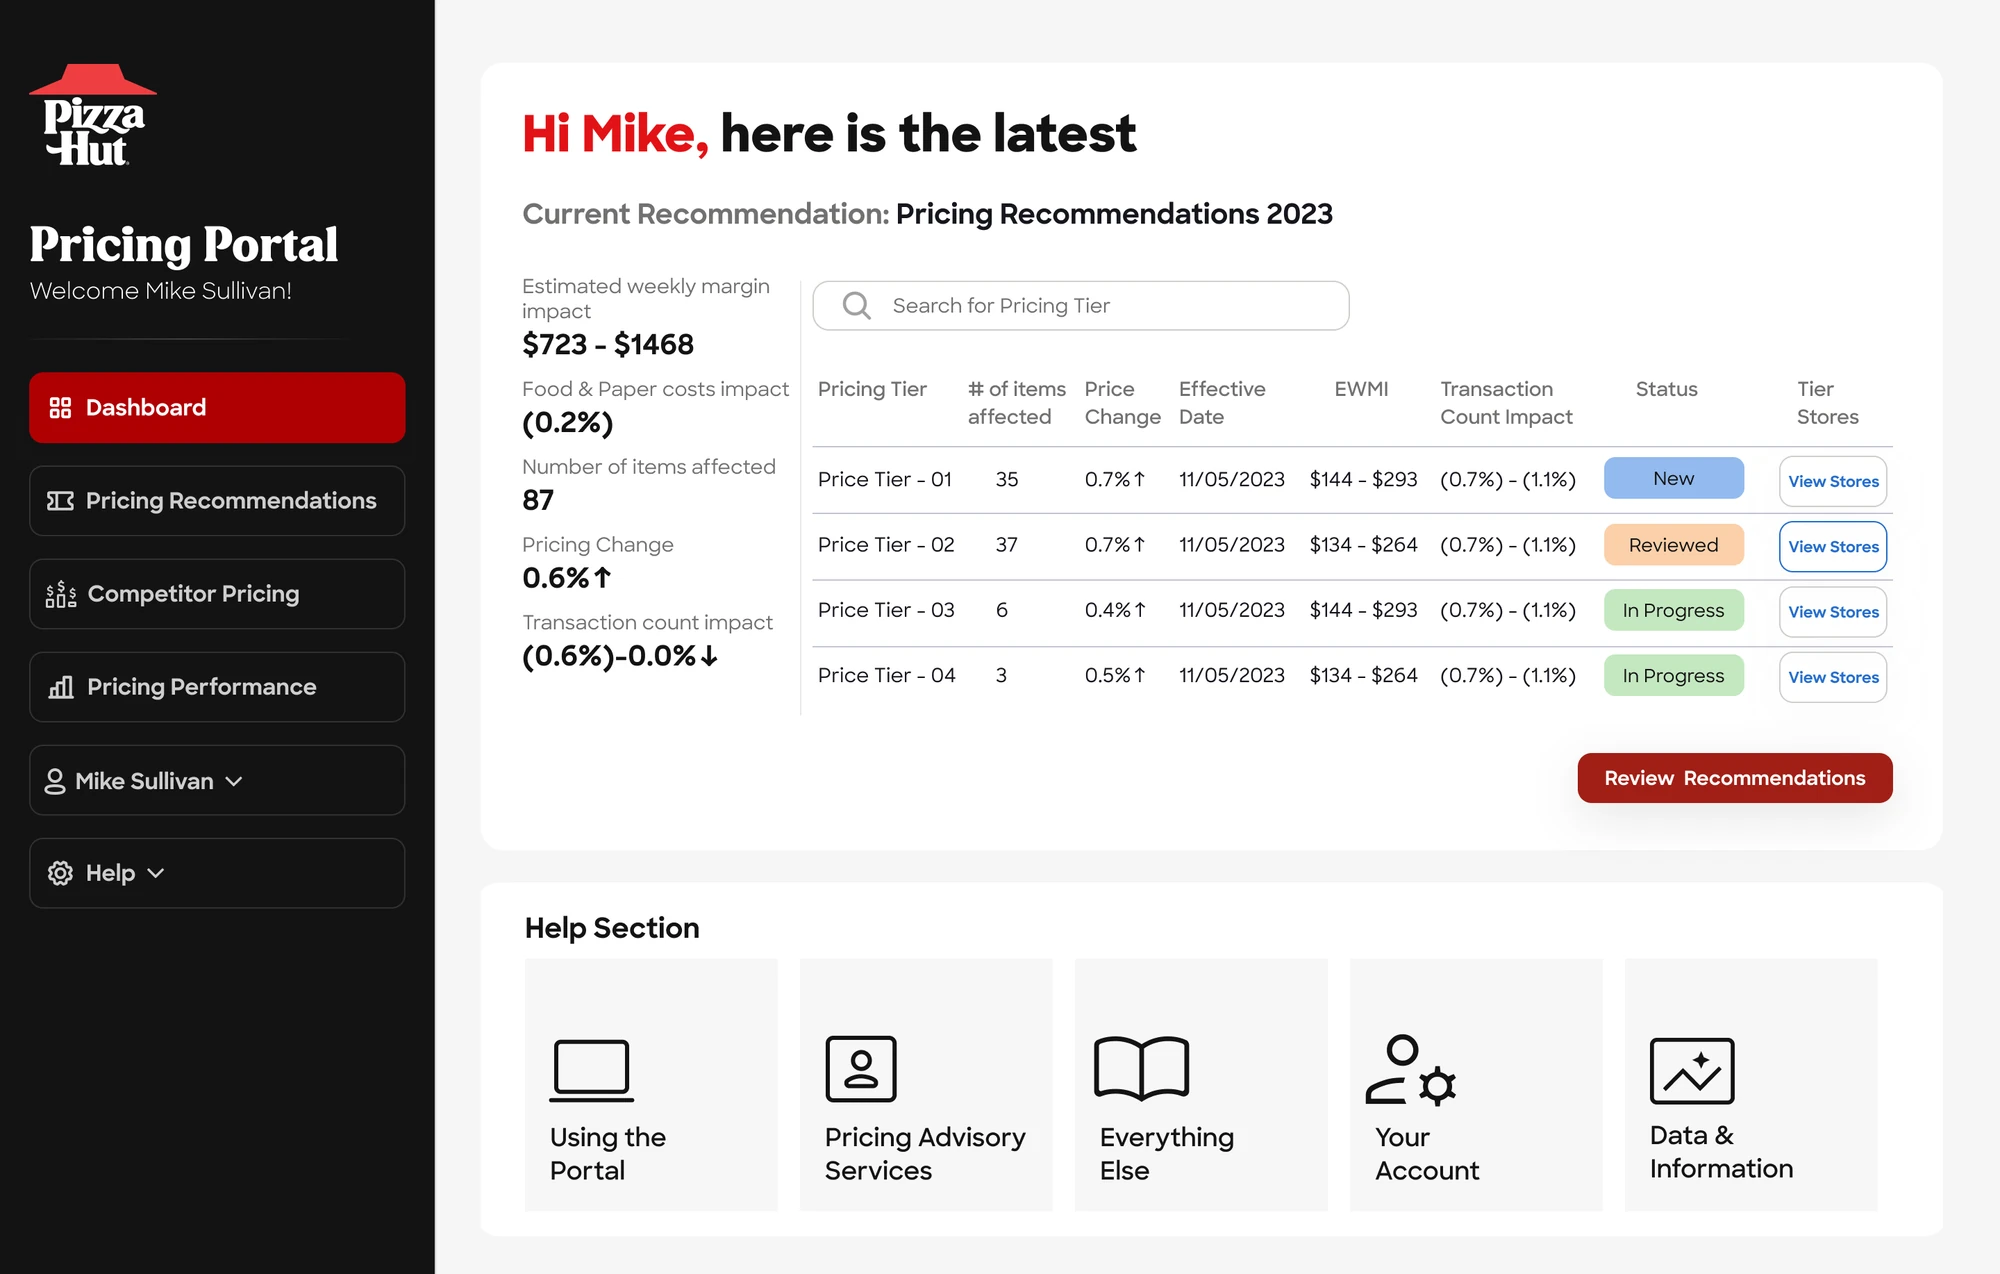Image resolution: width=2000 pixels, height=1274 pixels.
Task: Click the Help gear icon
Action: coord(60,873)
